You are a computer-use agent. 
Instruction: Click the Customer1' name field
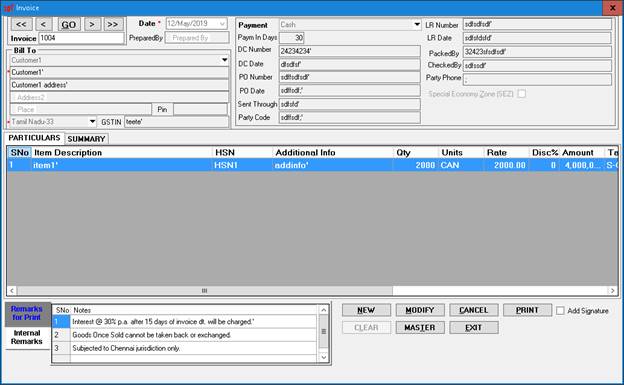(x=119, y=72)
